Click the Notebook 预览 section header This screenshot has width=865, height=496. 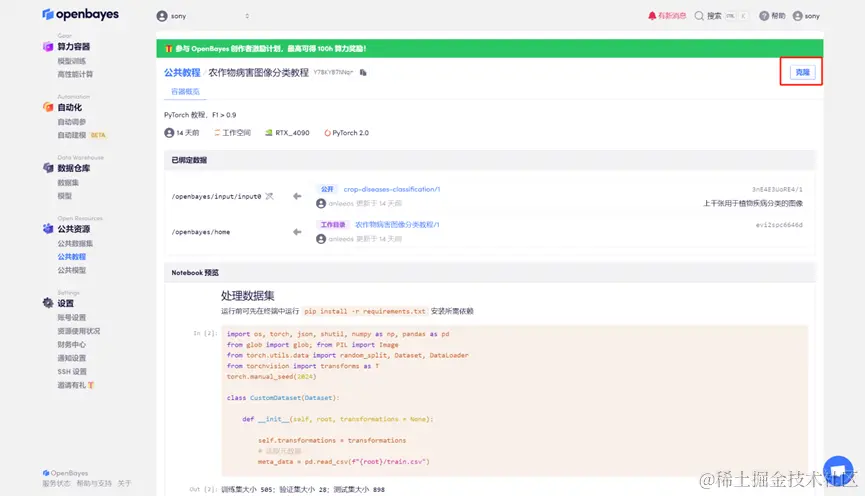click(x=489, y=273)
